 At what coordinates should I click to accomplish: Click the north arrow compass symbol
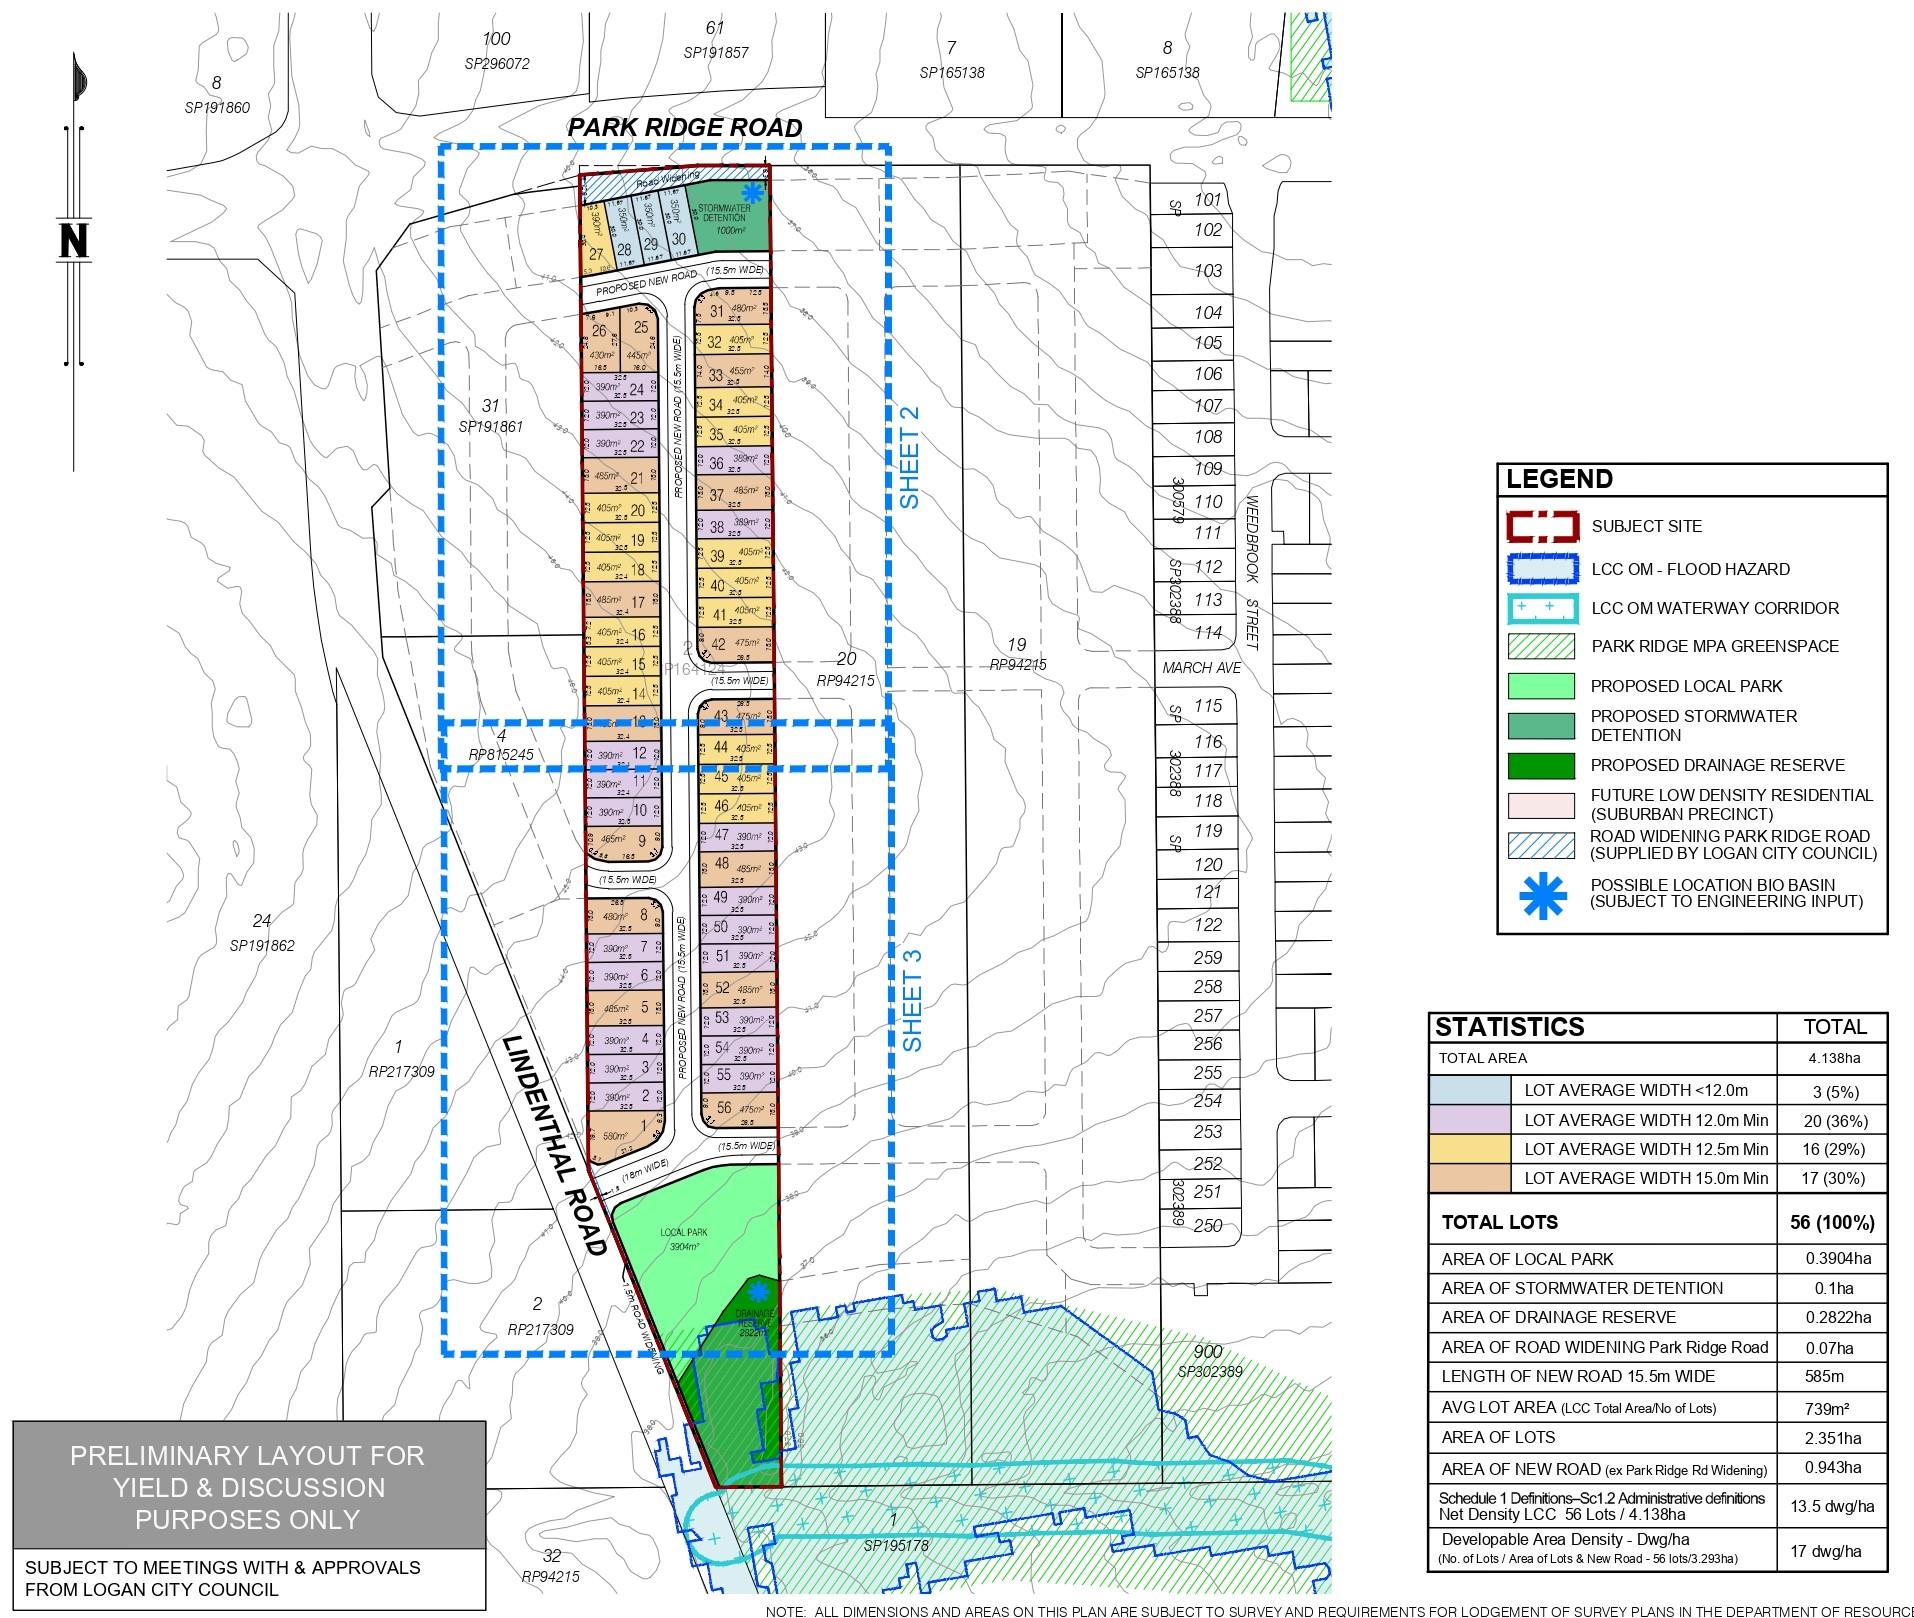coord(76,242)
